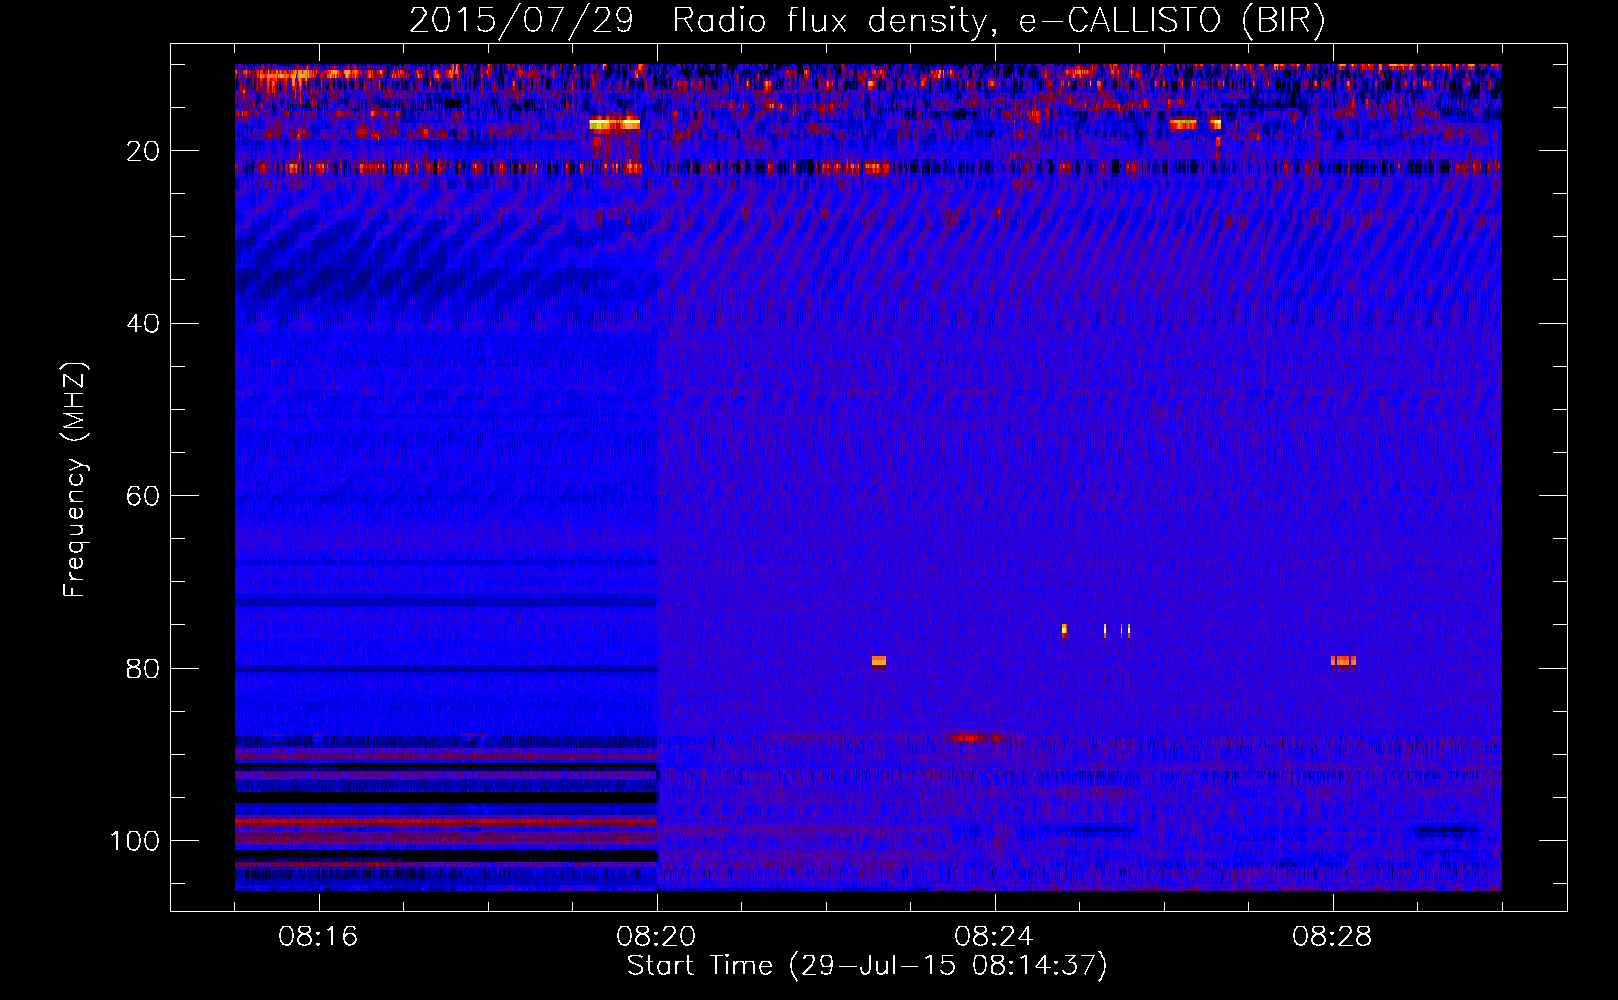Click the orange burst at 80 MHz near 08:28
The height and width of the screenshot is (1000, 1618).
click(1343, 660)
